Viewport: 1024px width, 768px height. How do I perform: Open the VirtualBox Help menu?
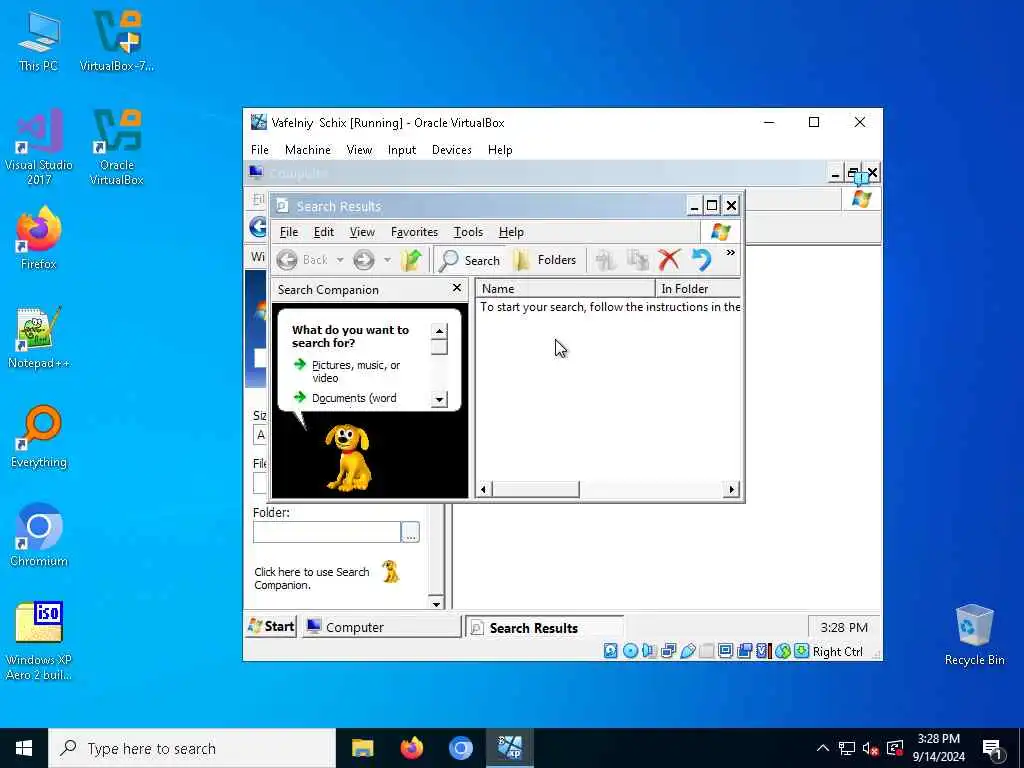coord(500,150)
